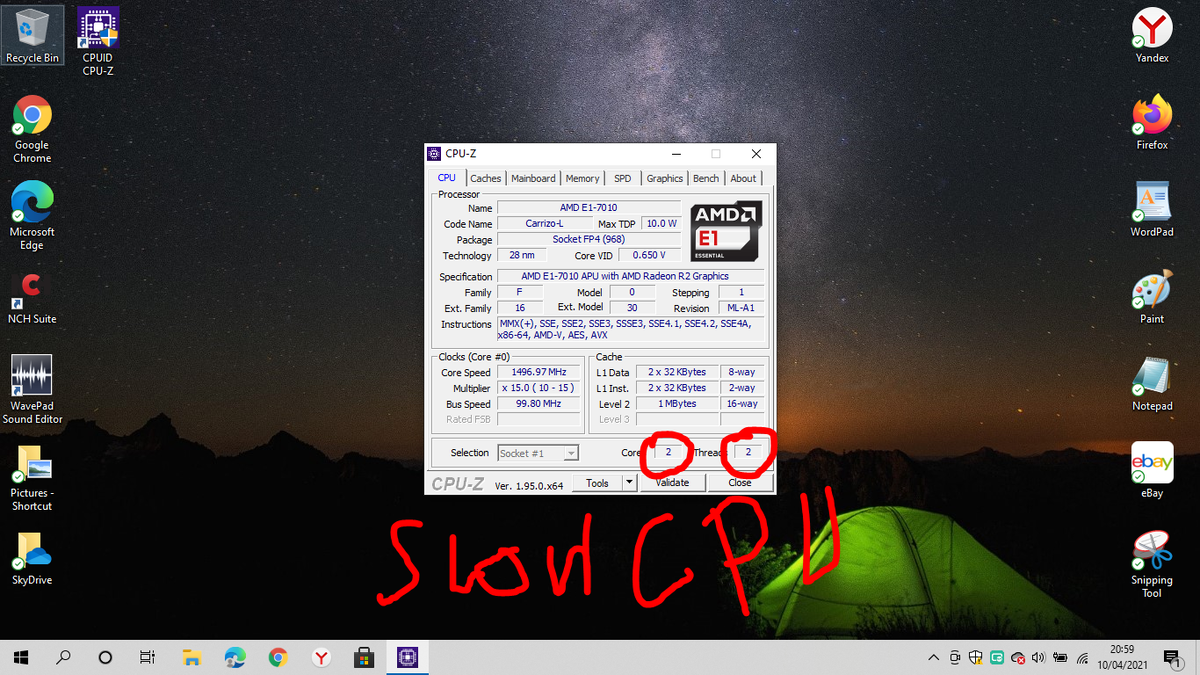The width and height of the screenshot is (1200, 675).
Task: Switch to the About tab
Action: tap(743, 178)
